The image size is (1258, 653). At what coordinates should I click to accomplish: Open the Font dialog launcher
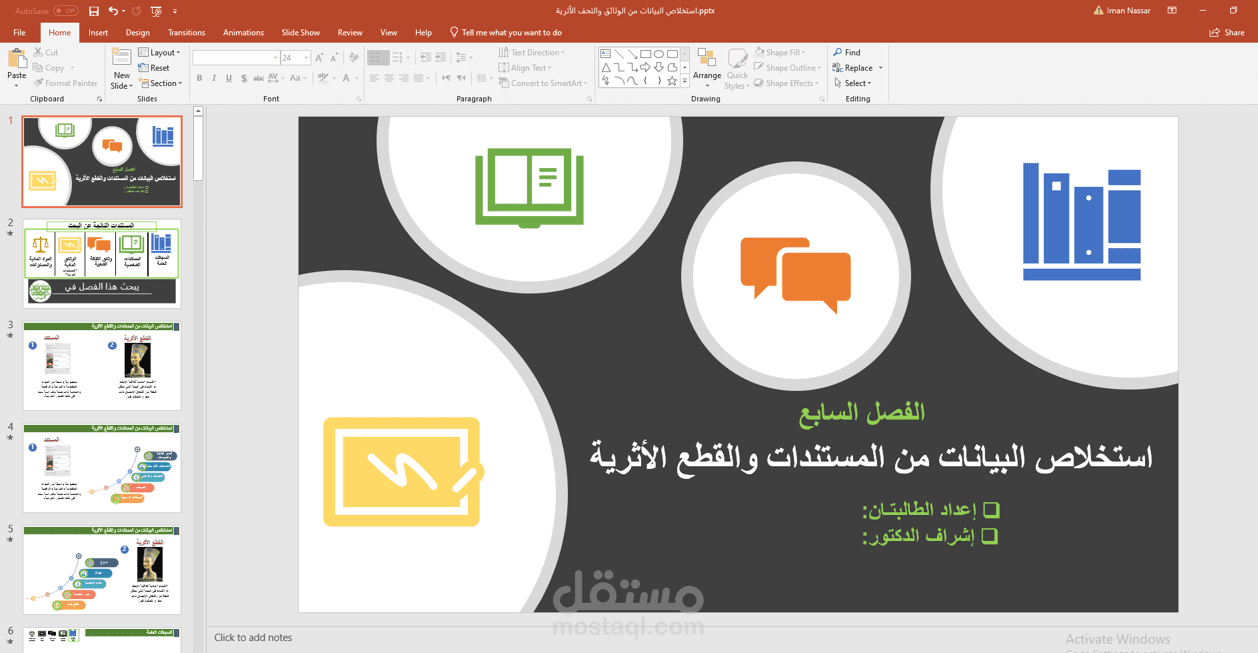point(358,99)
